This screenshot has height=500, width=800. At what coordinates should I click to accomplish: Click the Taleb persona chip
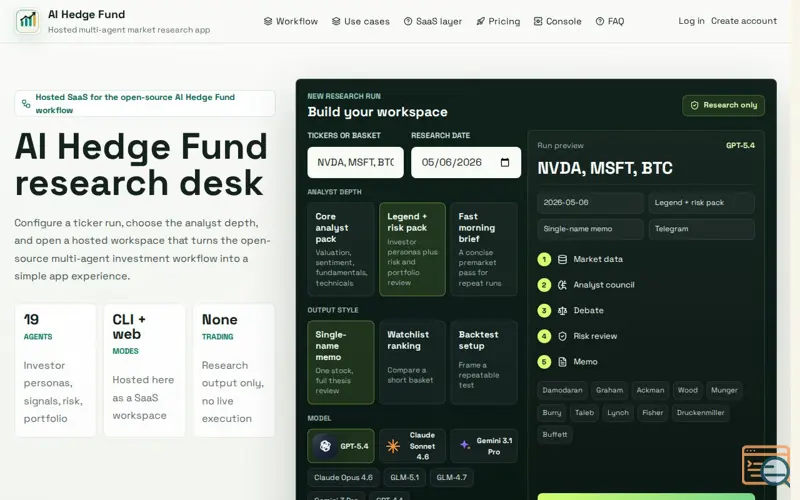pos(585,413)
